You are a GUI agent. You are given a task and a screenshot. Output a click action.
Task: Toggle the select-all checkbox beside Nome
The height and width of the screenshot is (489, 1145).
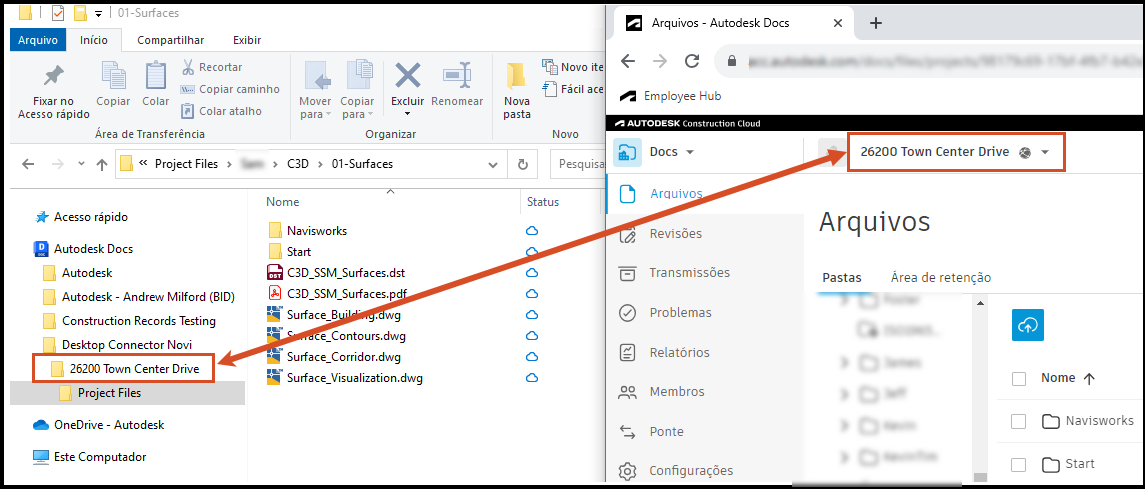click(x=1019, y=379)
